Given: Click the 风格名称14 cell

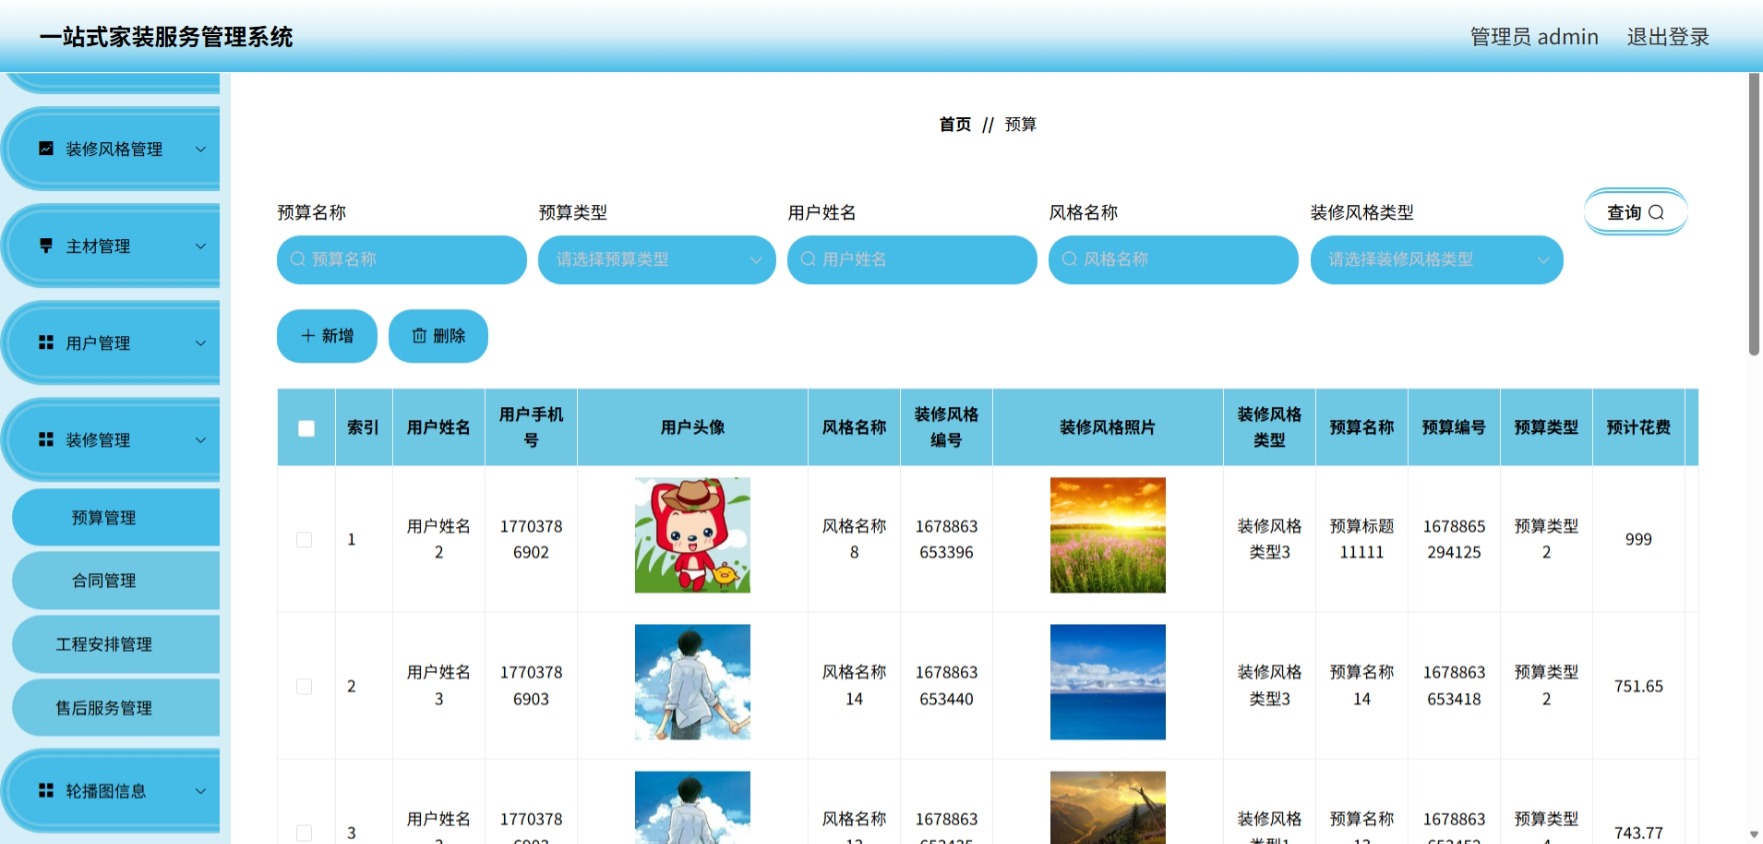Looking at the screenshot, I should click(x=854, y=686).
